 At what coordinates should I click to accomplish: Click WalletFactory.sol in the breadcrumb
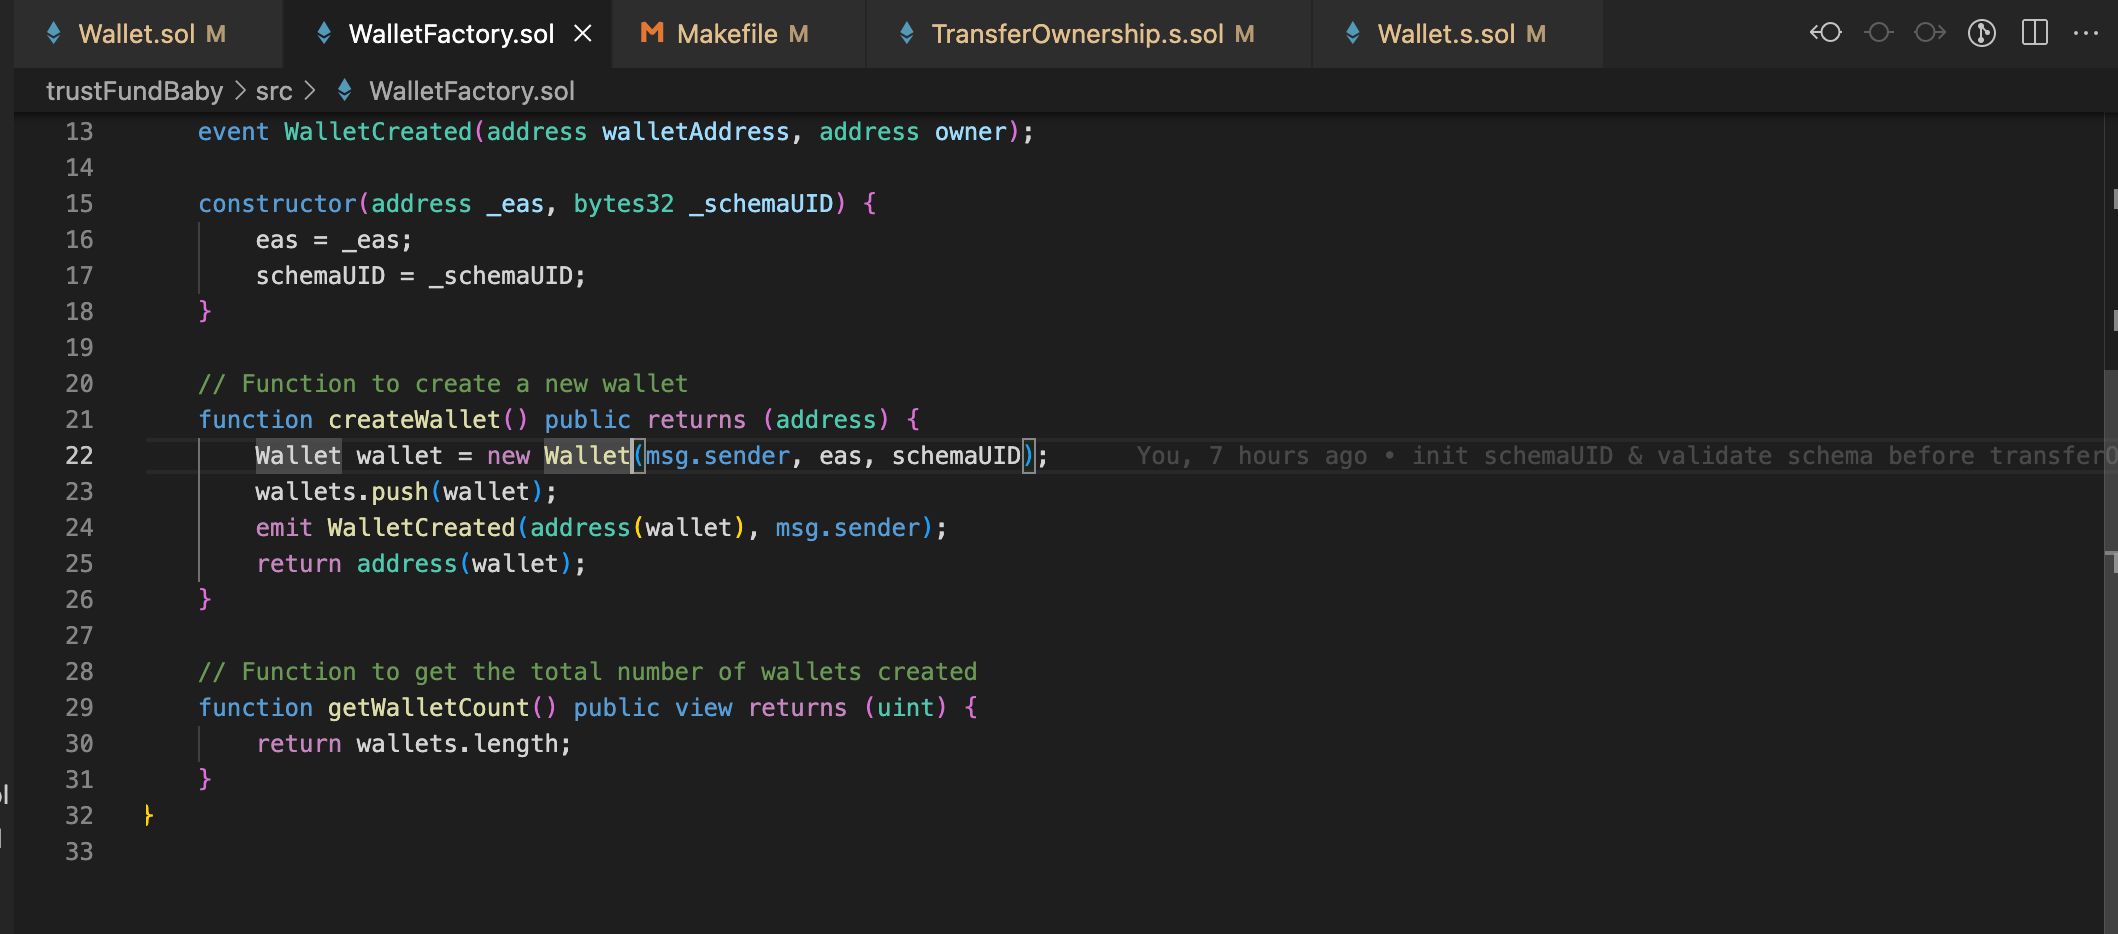coord(472,91)
